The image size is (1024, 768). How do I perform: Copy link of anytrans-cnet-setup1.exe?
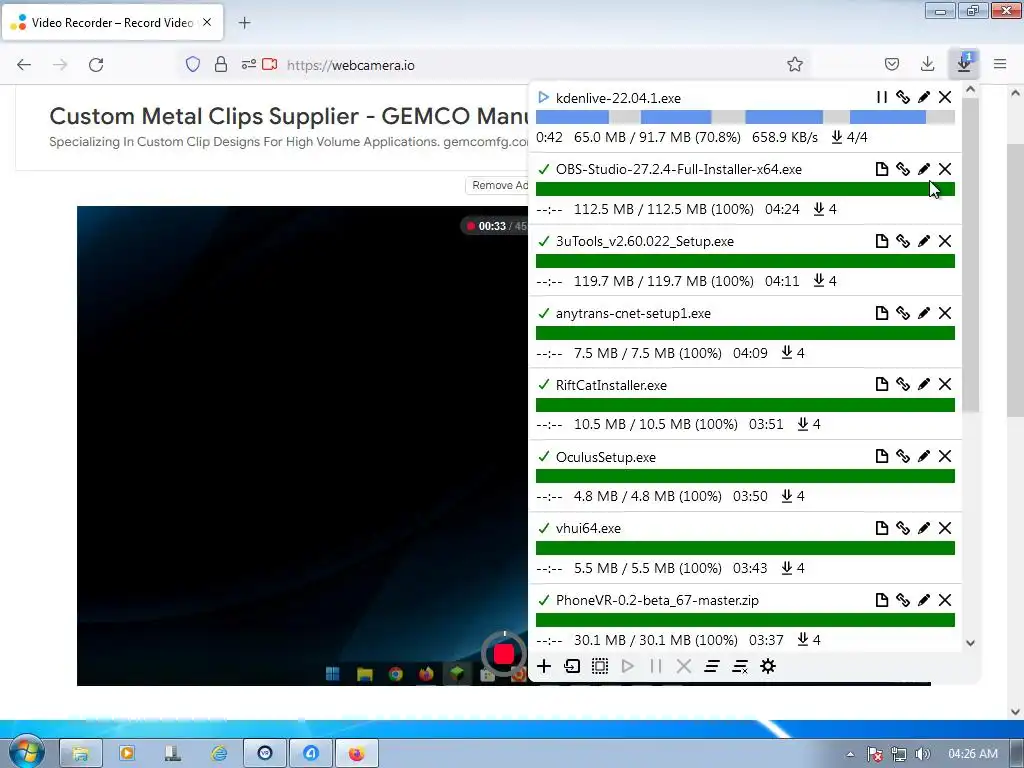click(903, 313)
